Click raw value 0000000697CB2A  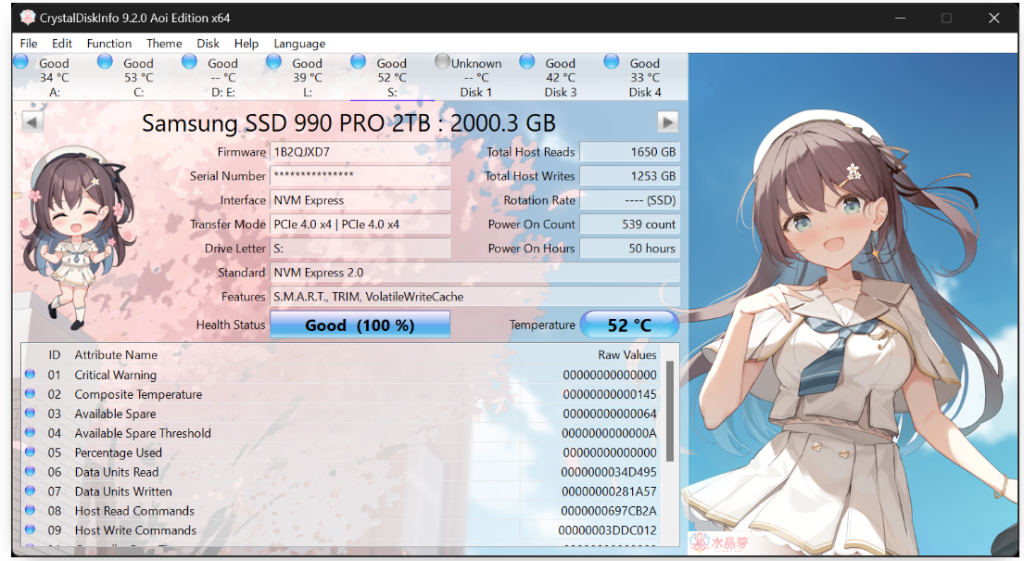(609, 511)
